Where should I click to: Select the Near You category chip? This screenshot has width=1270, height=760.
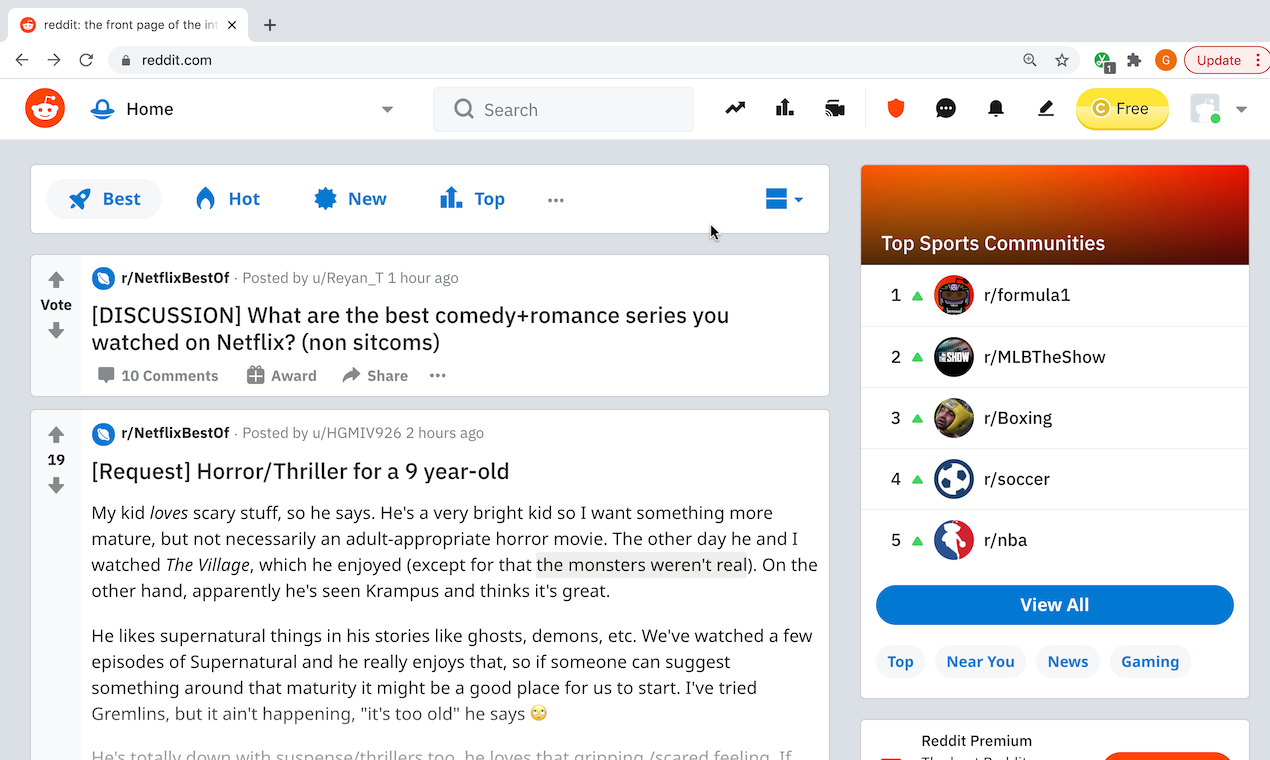(x=980, y=661)
